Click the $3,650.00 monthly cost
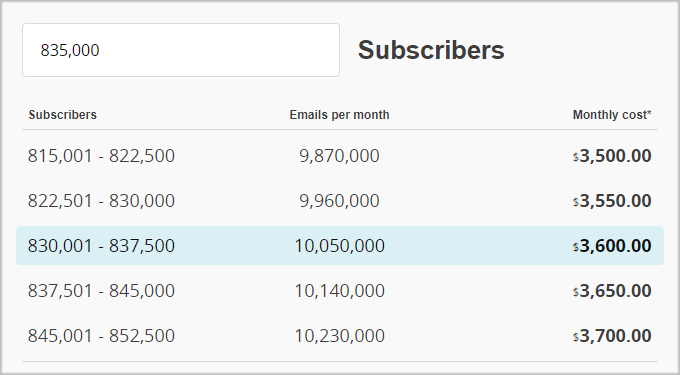The image size is (680, 375). (x=612, y=291)
